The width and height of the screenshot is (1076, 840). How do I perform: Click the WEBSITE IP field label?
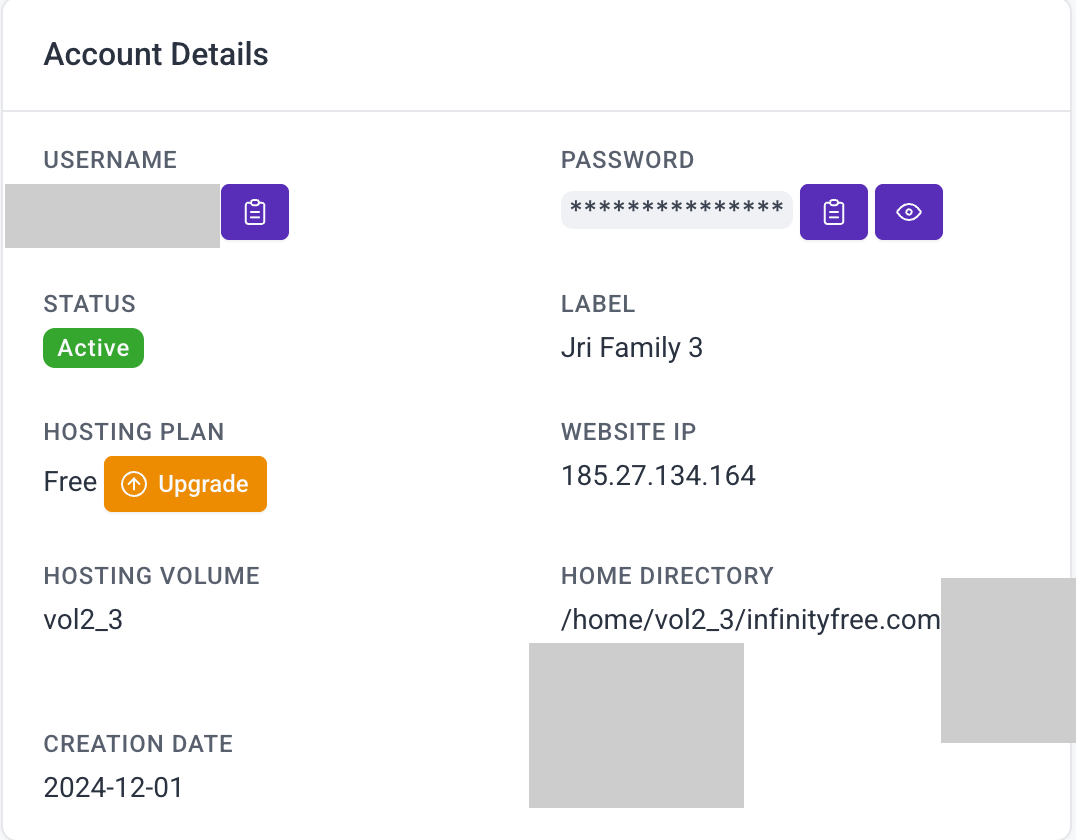(628, 432)
